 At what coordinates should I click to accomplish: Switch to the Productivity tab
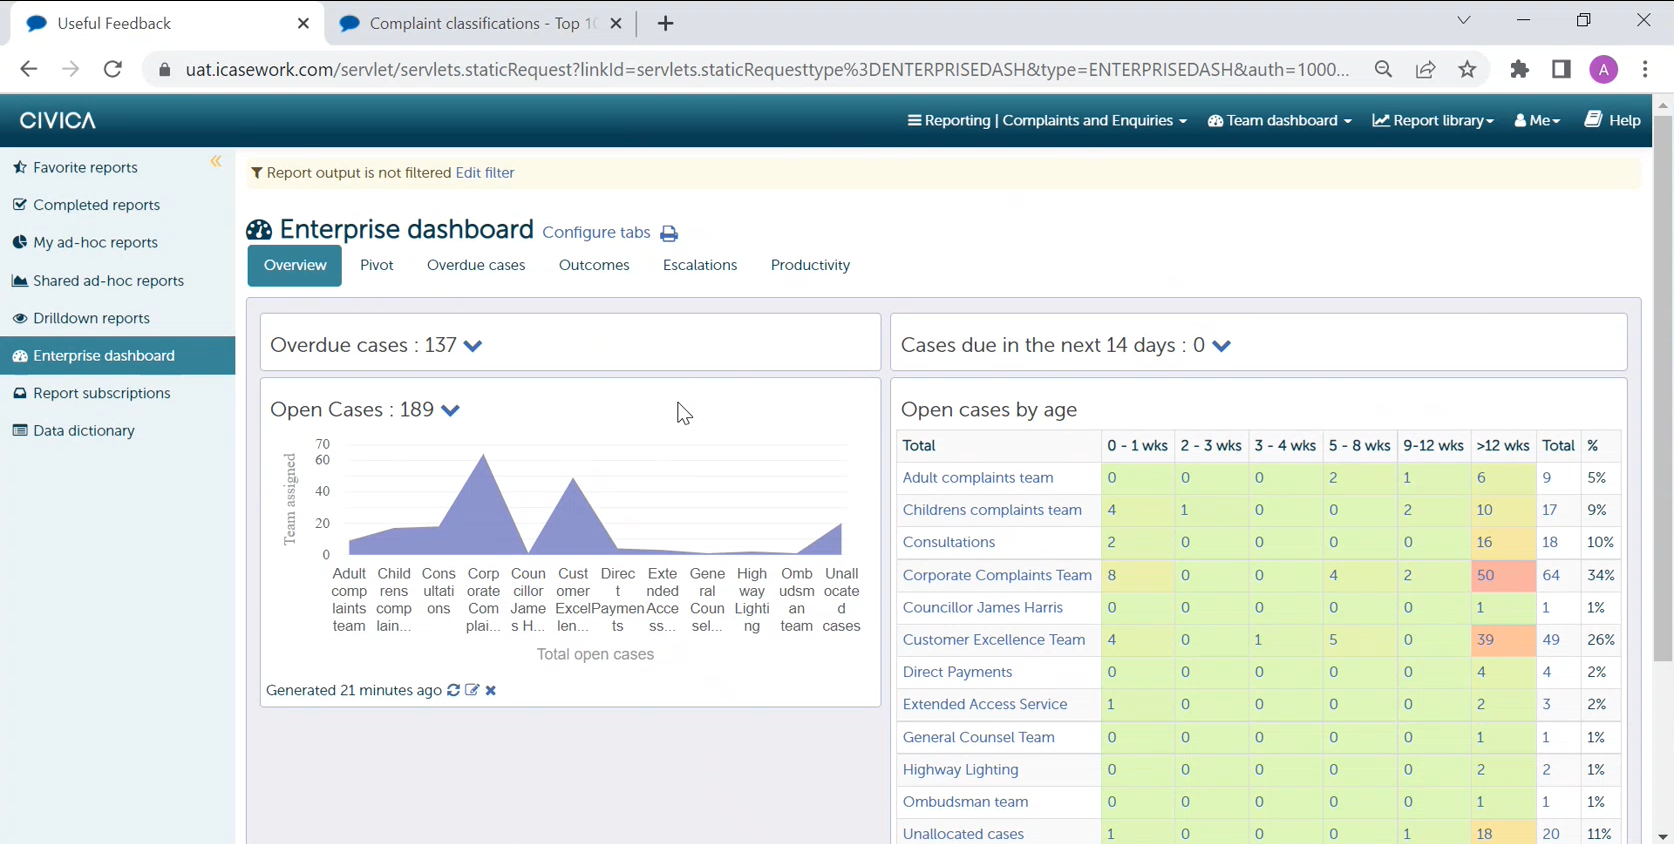coord(810,265)
